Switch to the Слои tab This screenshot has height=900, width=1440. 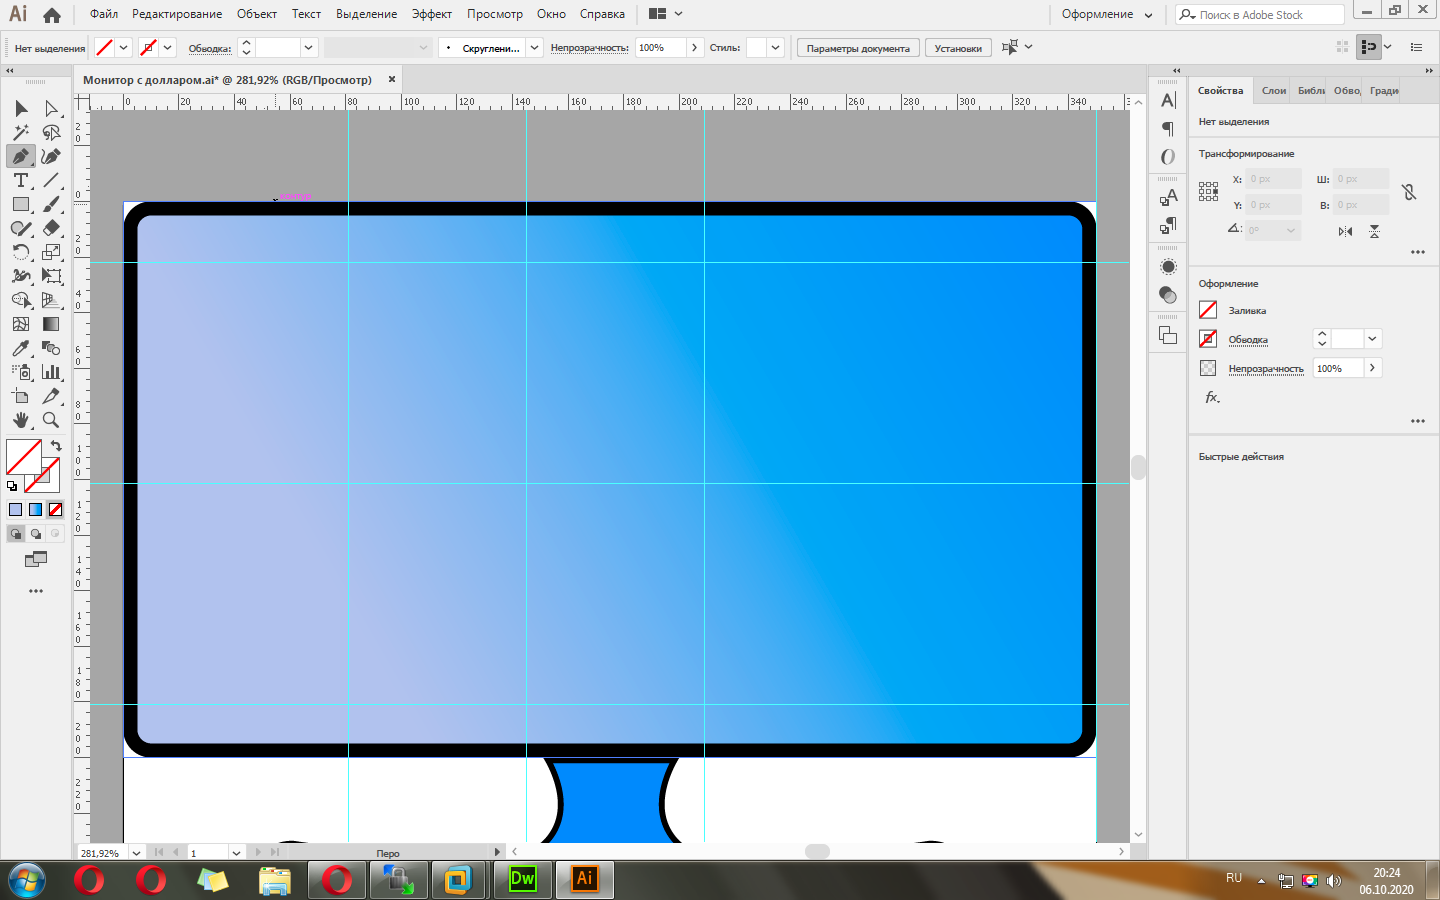[1274, 90]
